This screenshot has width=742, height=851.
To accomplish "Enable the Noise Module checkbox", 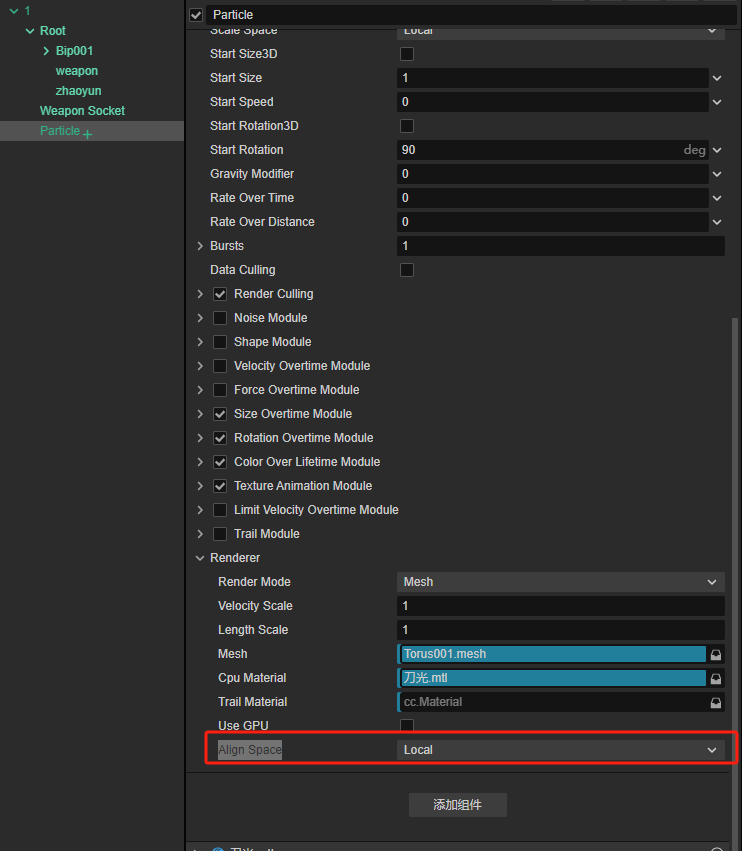I will coord(220,318).
